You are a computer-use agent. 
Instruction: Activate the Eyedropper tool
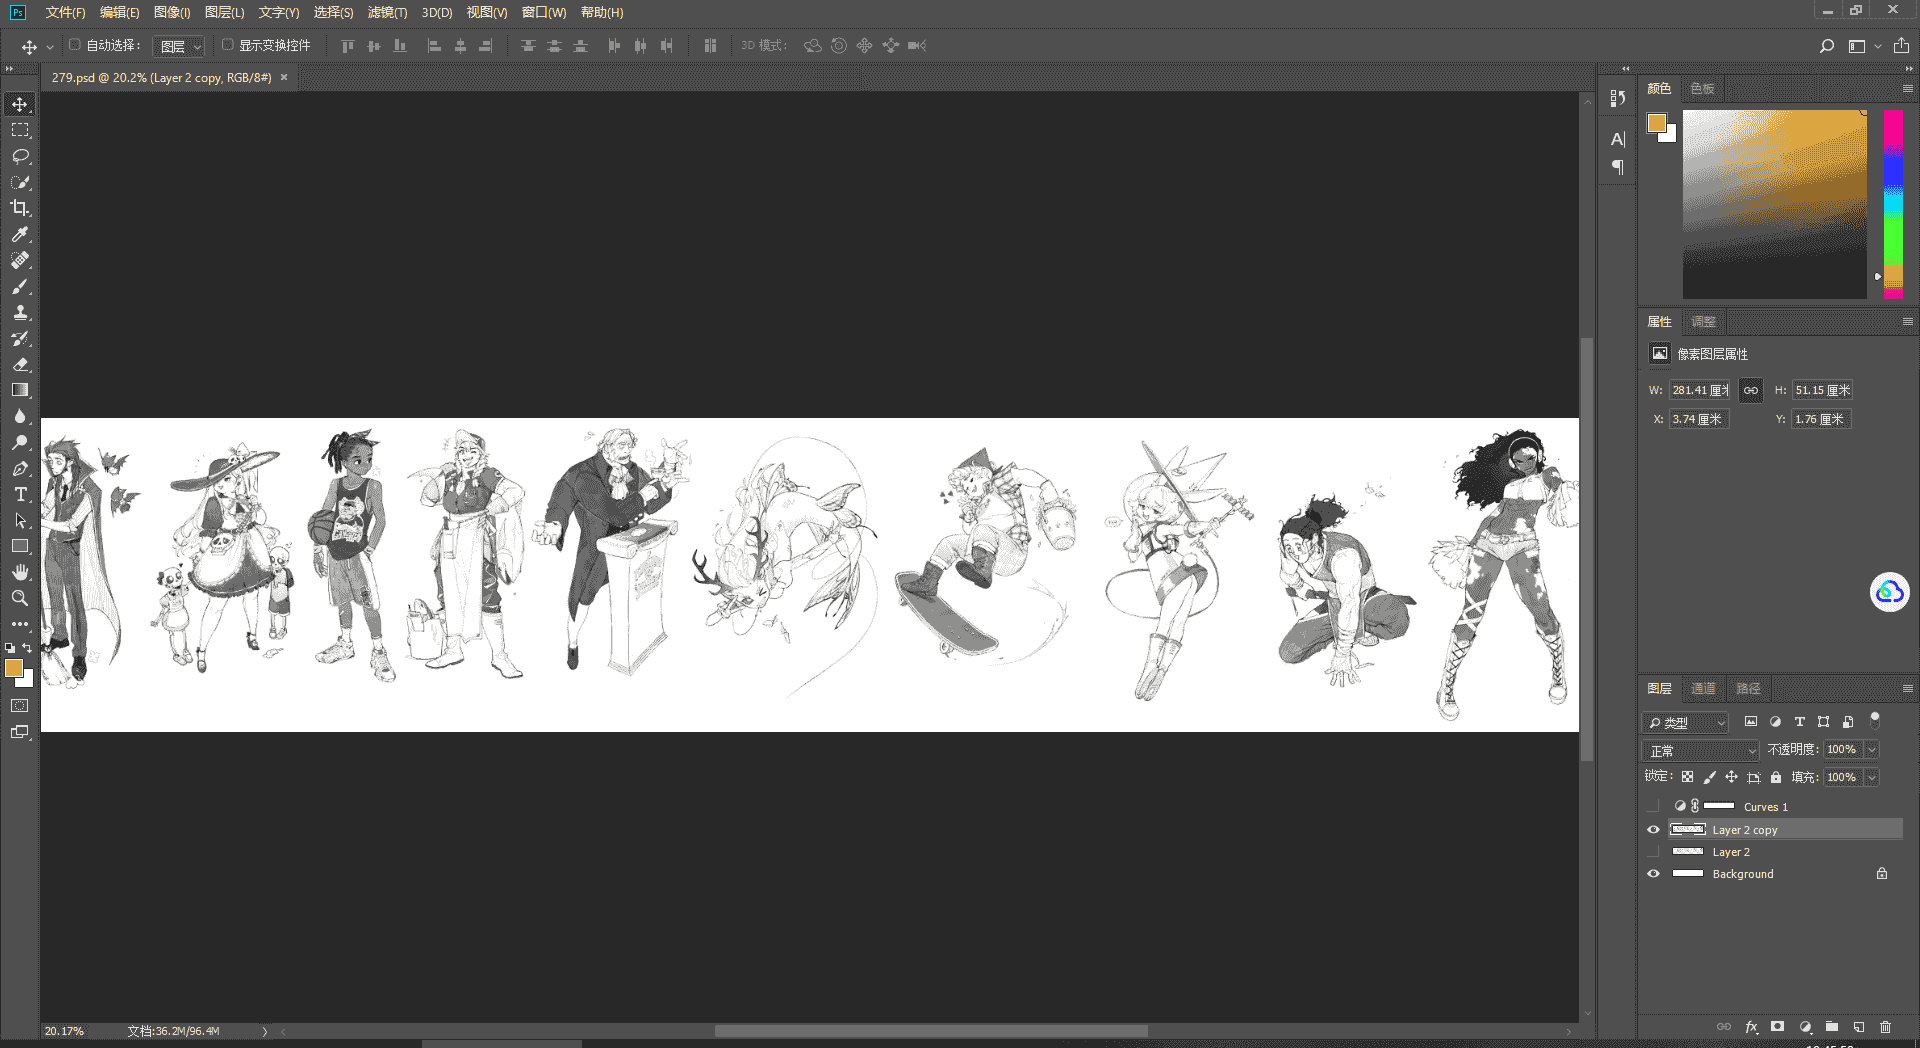tap(20, 234)
